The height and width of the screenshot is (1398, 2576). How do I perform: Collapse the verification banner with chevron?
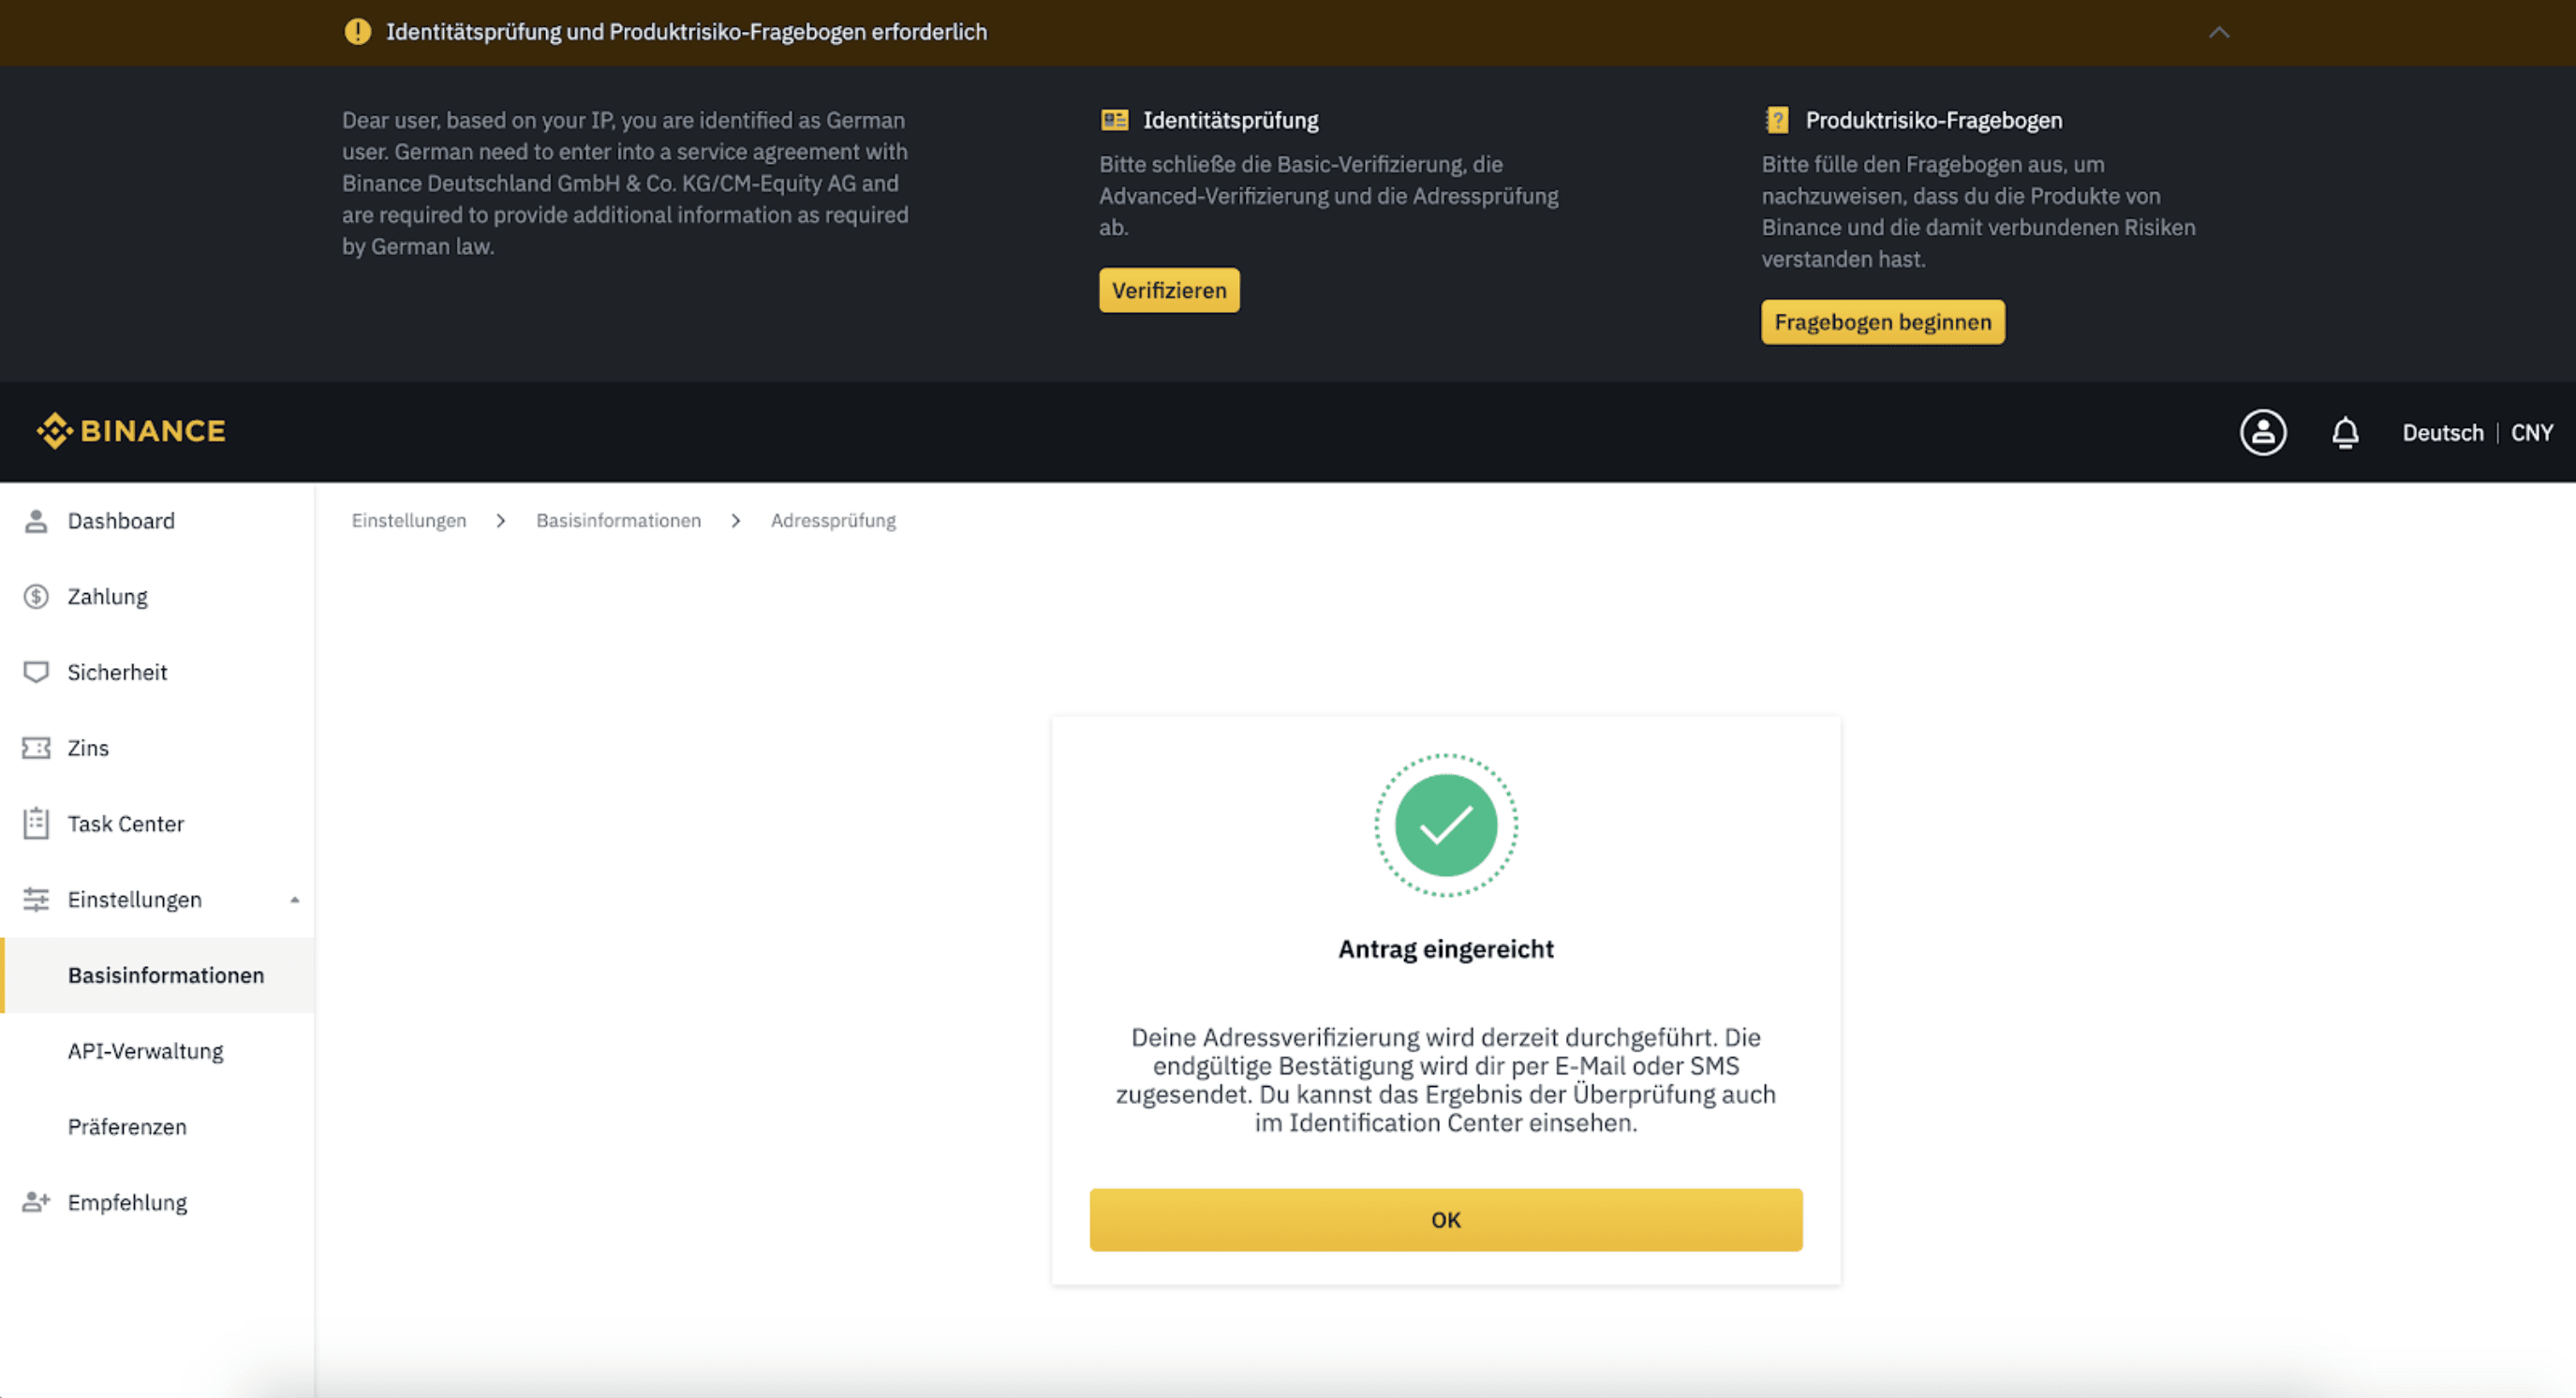point(2219,32)
